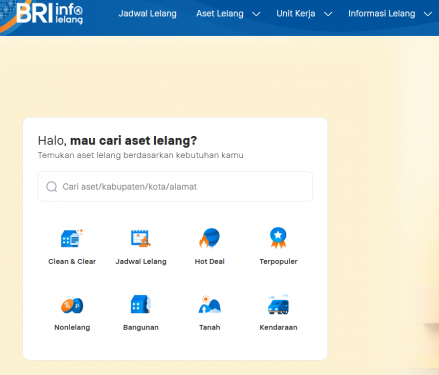Click the heading 'mau cari aset lelang?'
This screenshot has height=375, width=439.
(133, 141)
